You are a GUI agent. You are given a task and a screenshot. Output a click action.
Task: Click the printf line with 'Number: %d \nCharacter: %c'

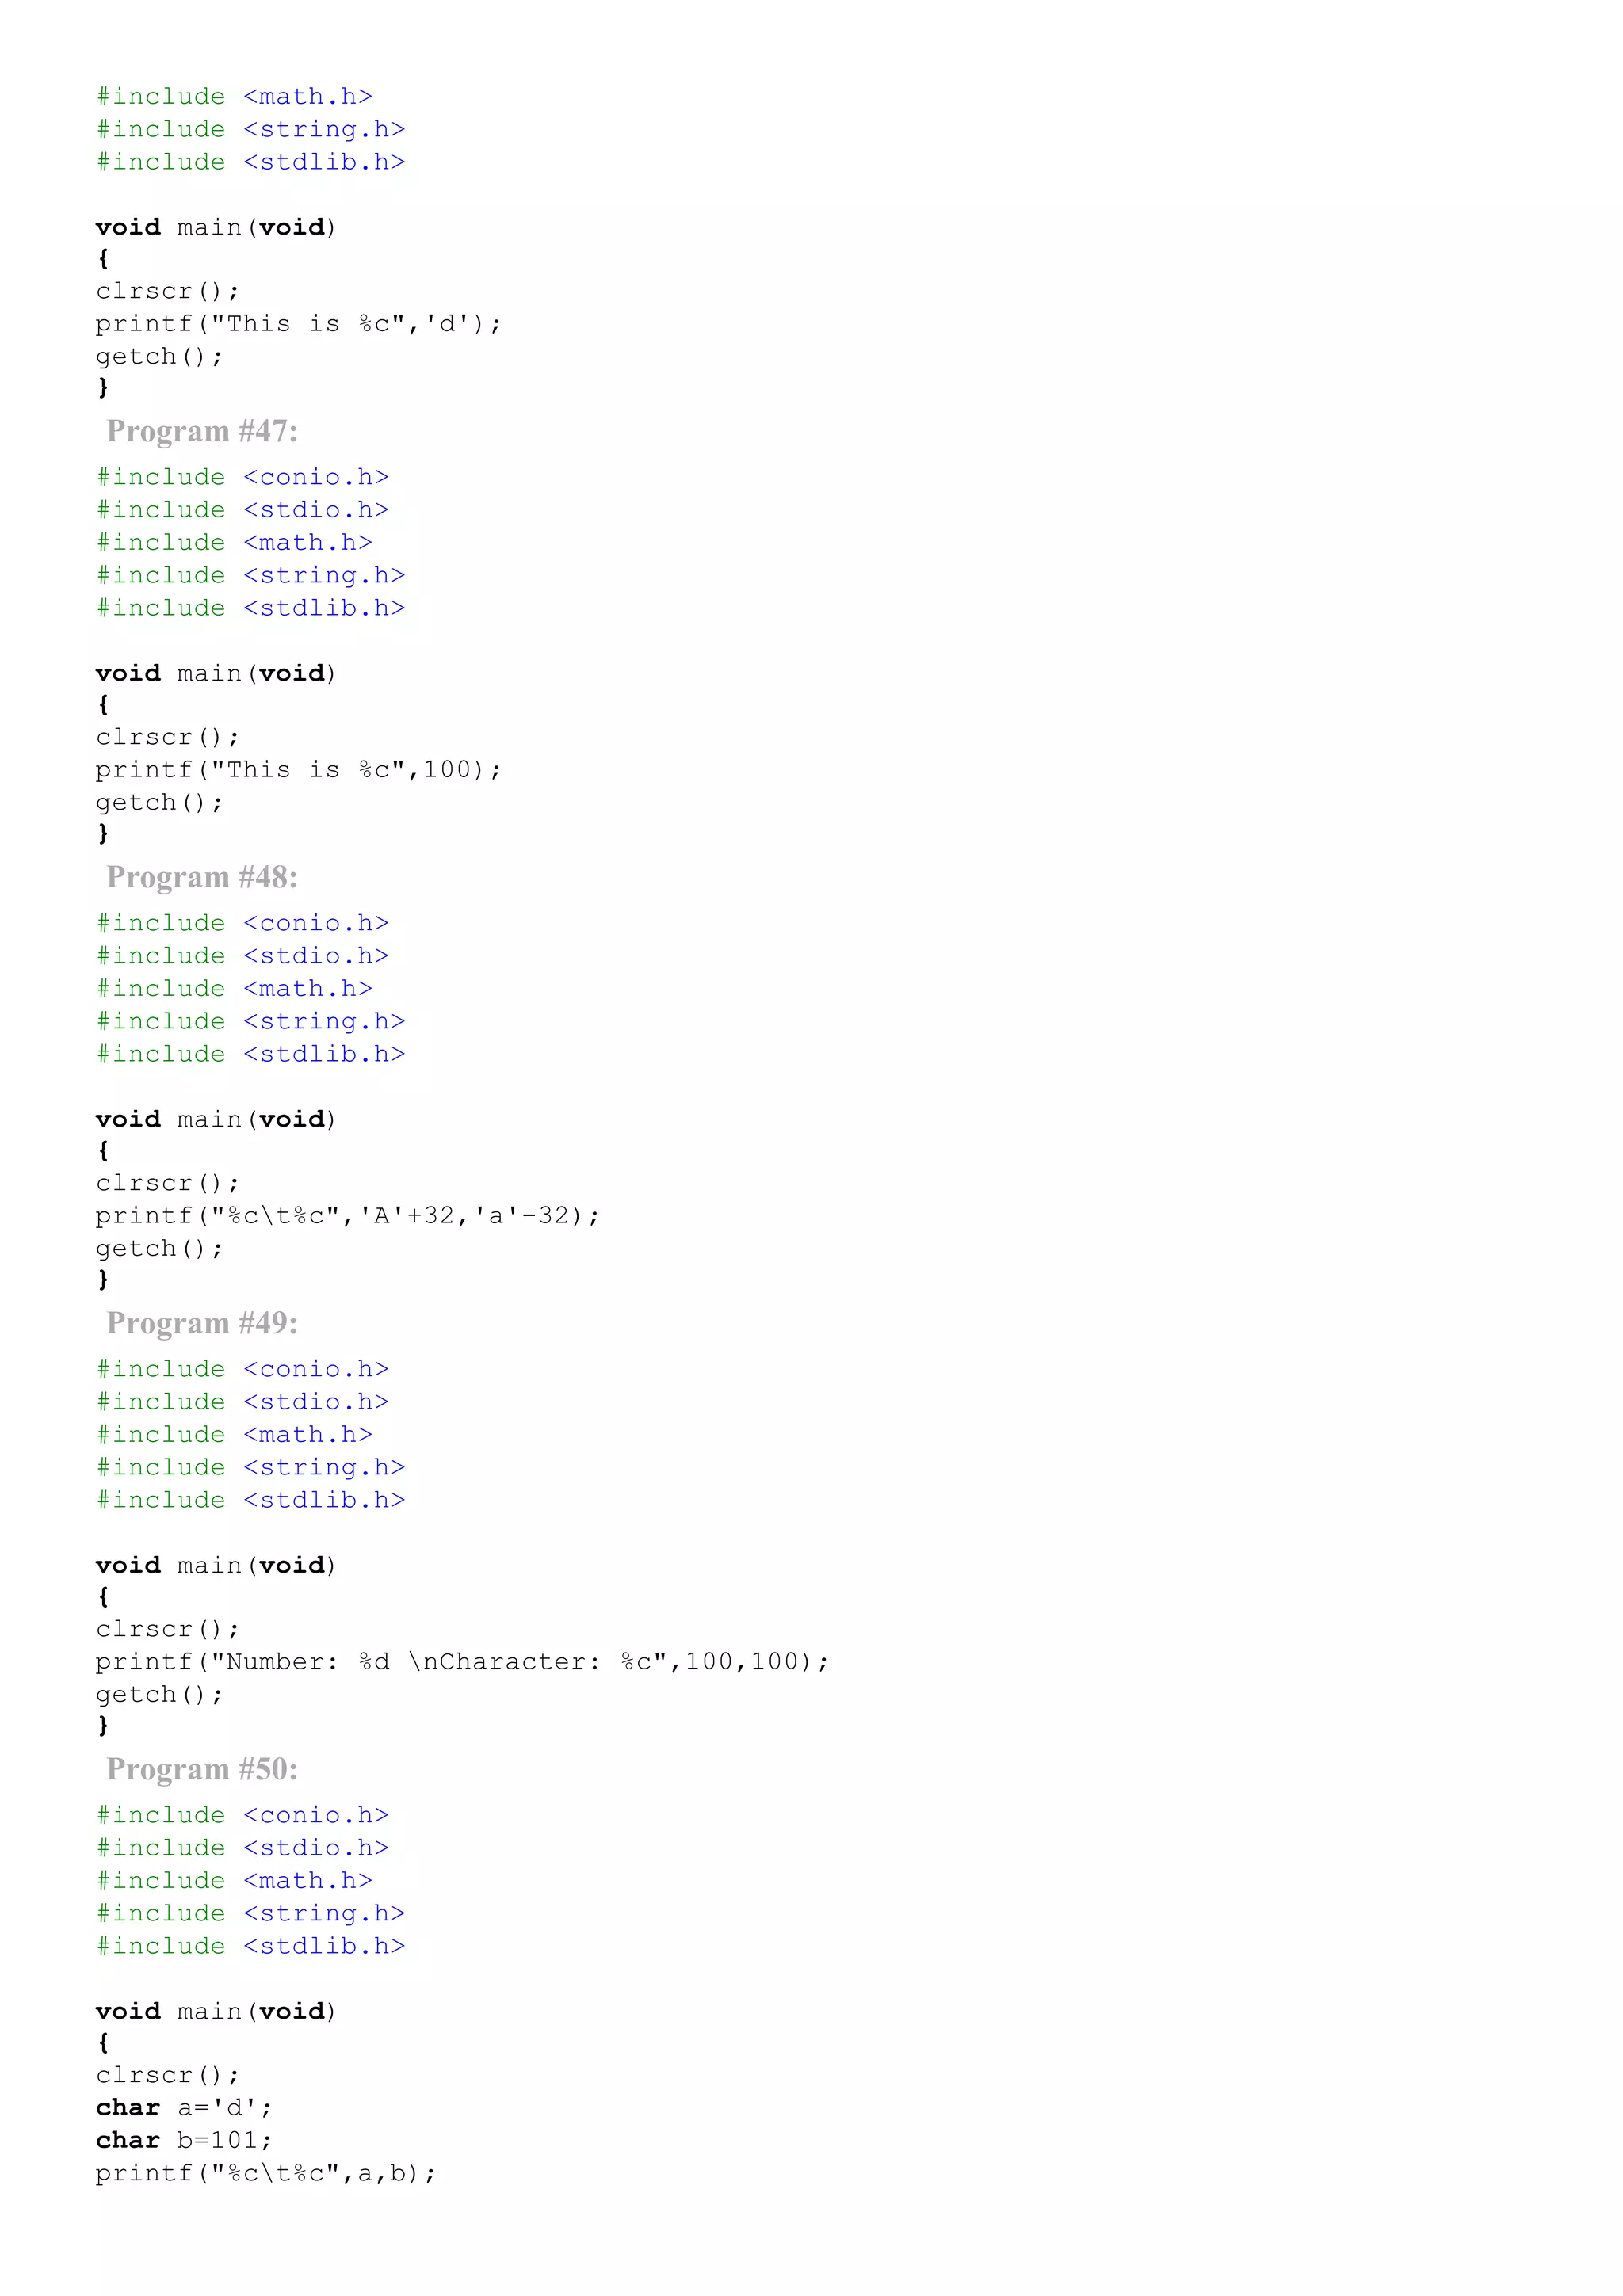(462, 1662)
